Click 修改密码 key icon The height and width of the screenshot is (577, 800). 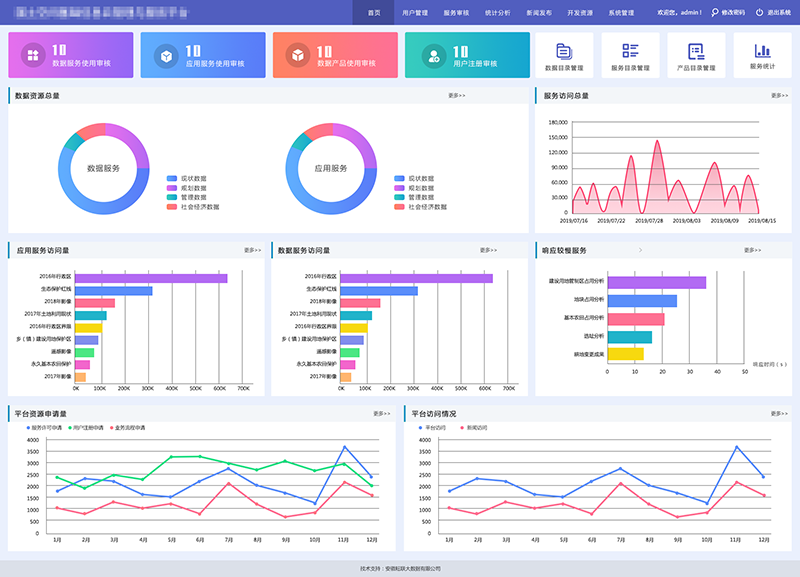click(715, 12)
